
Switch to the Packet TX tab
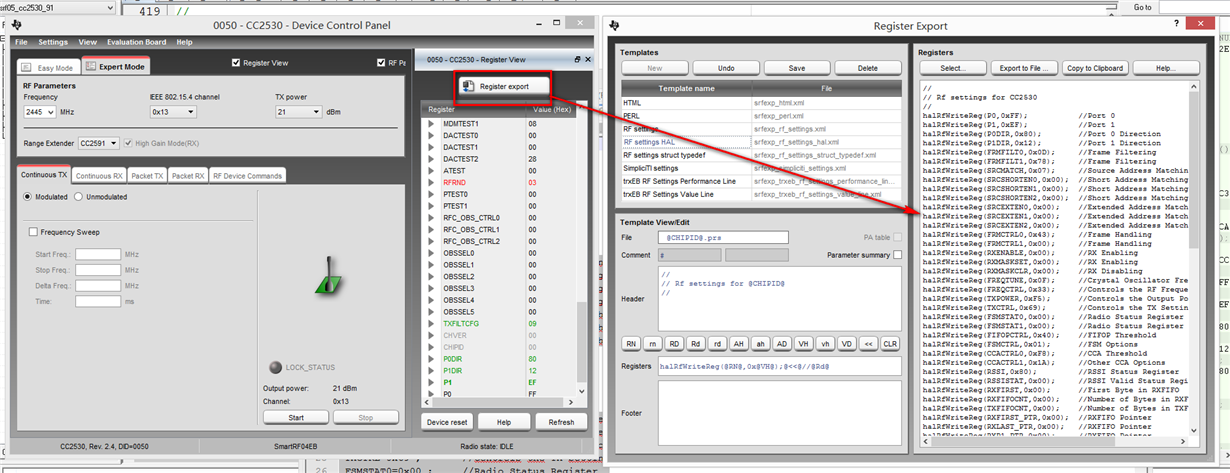148,175
